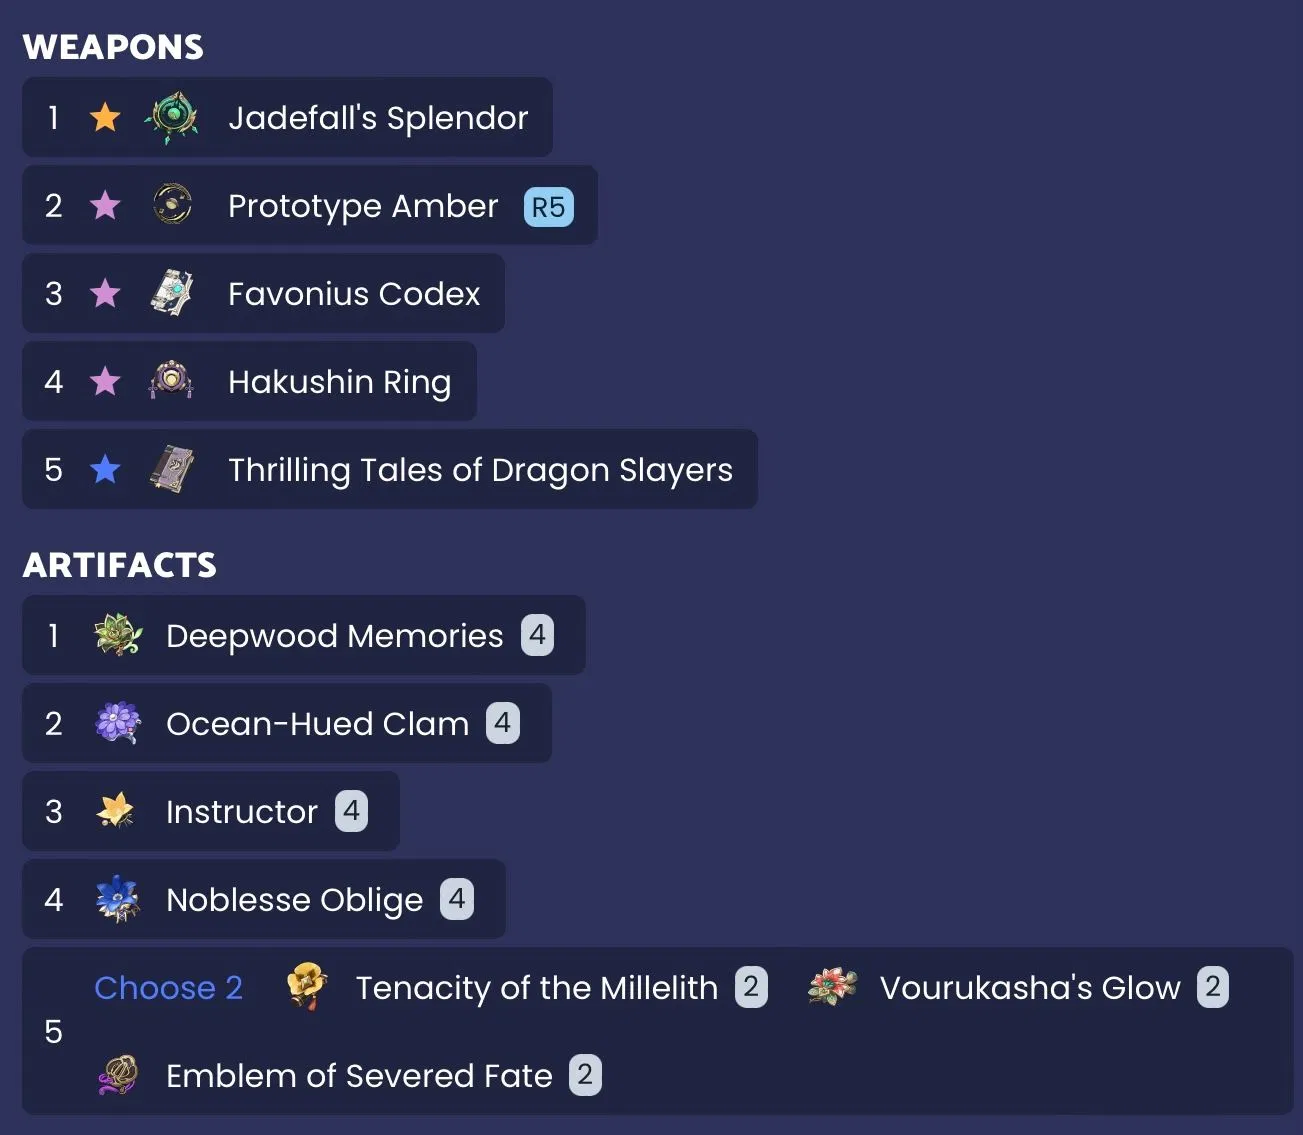Open the Noblesse Oblige artifact link
The width and height of the screenshot is (1303, 1135).
[294, 900]
